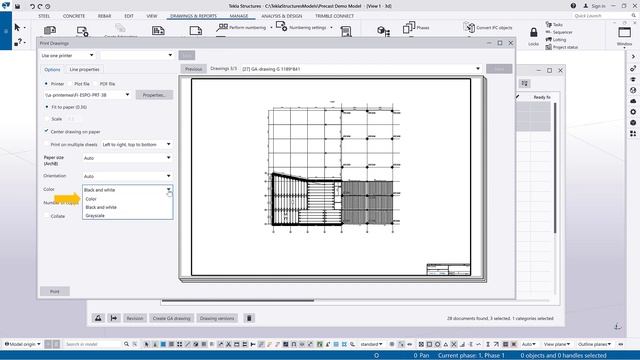Open the CONCRETE ribbon tab

tap(74, 16)
